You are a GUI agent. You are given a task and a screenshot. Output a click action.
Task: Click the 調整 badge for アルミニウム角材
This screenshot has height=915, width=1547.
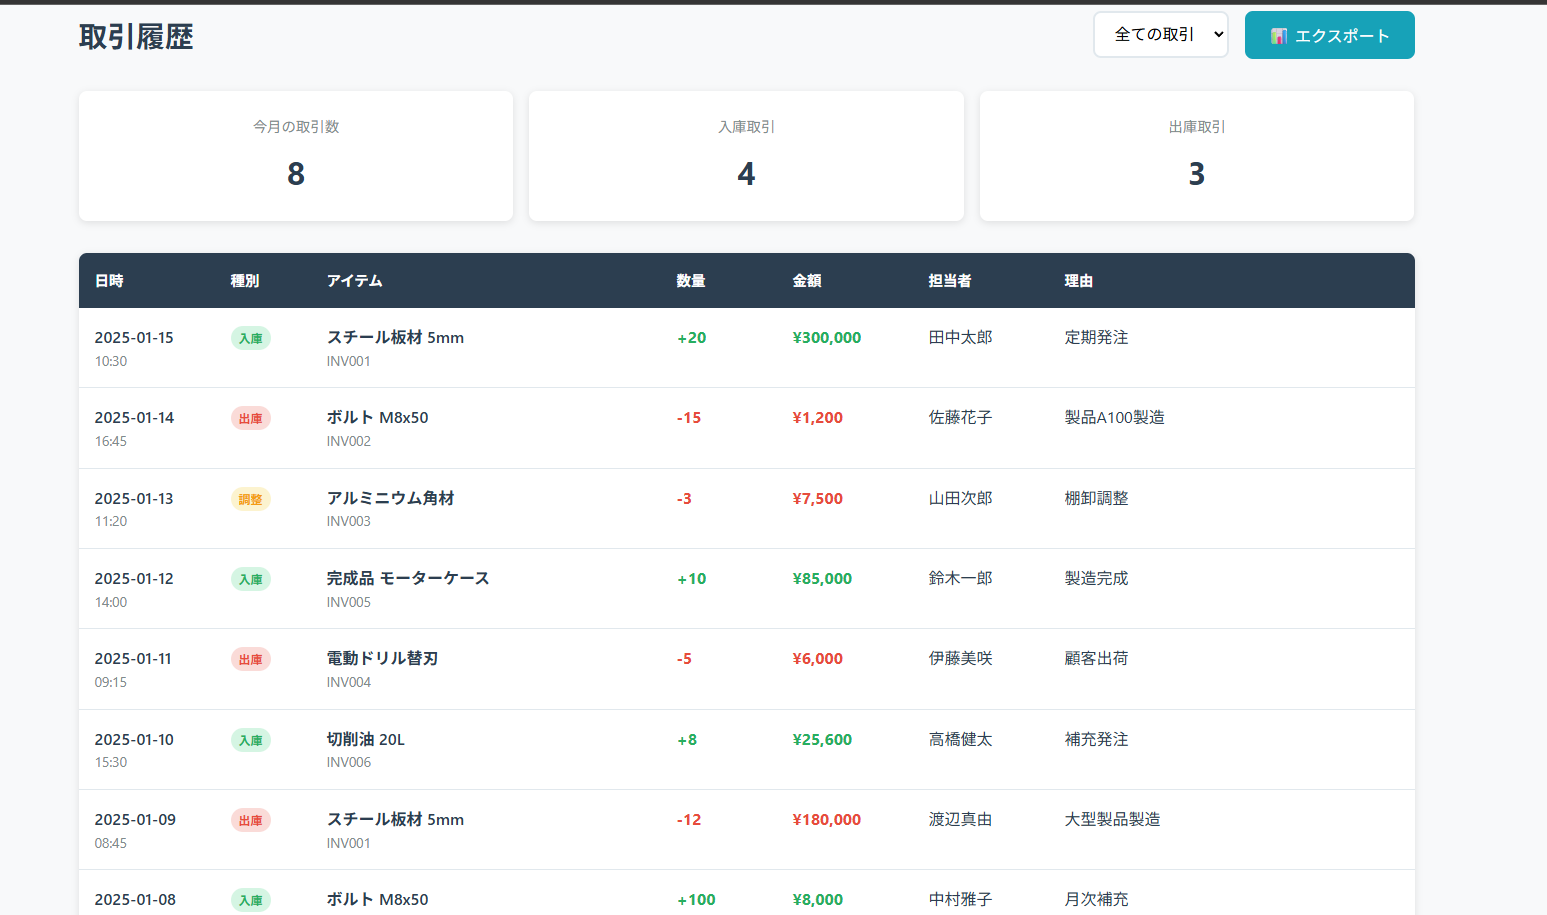(x=250, y=500)
